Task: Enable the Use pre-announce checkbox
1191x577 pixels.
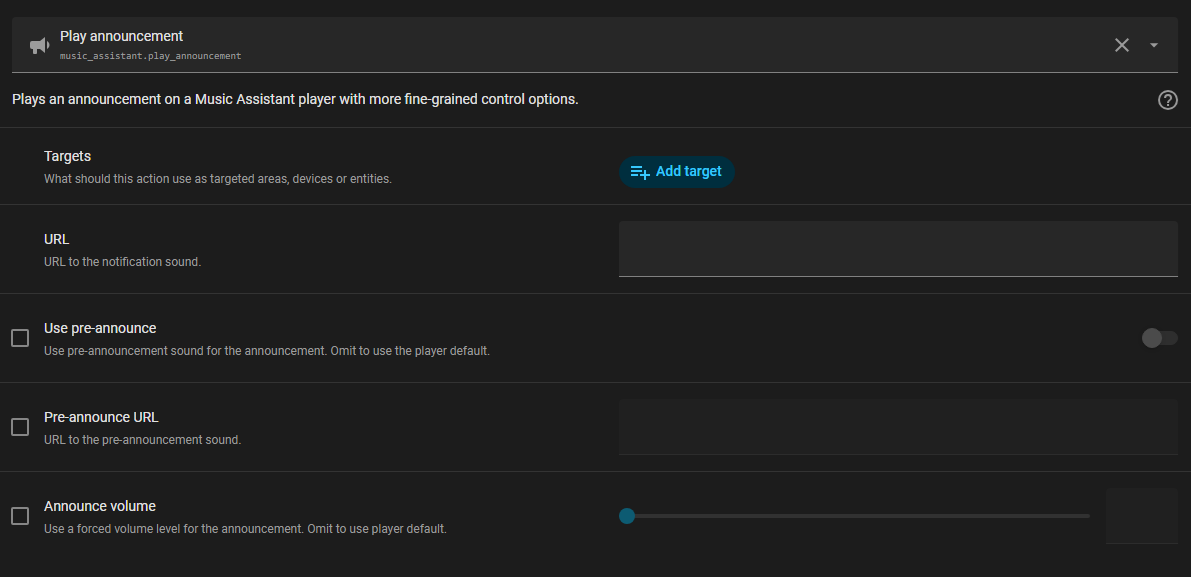Action: [20, 338]
